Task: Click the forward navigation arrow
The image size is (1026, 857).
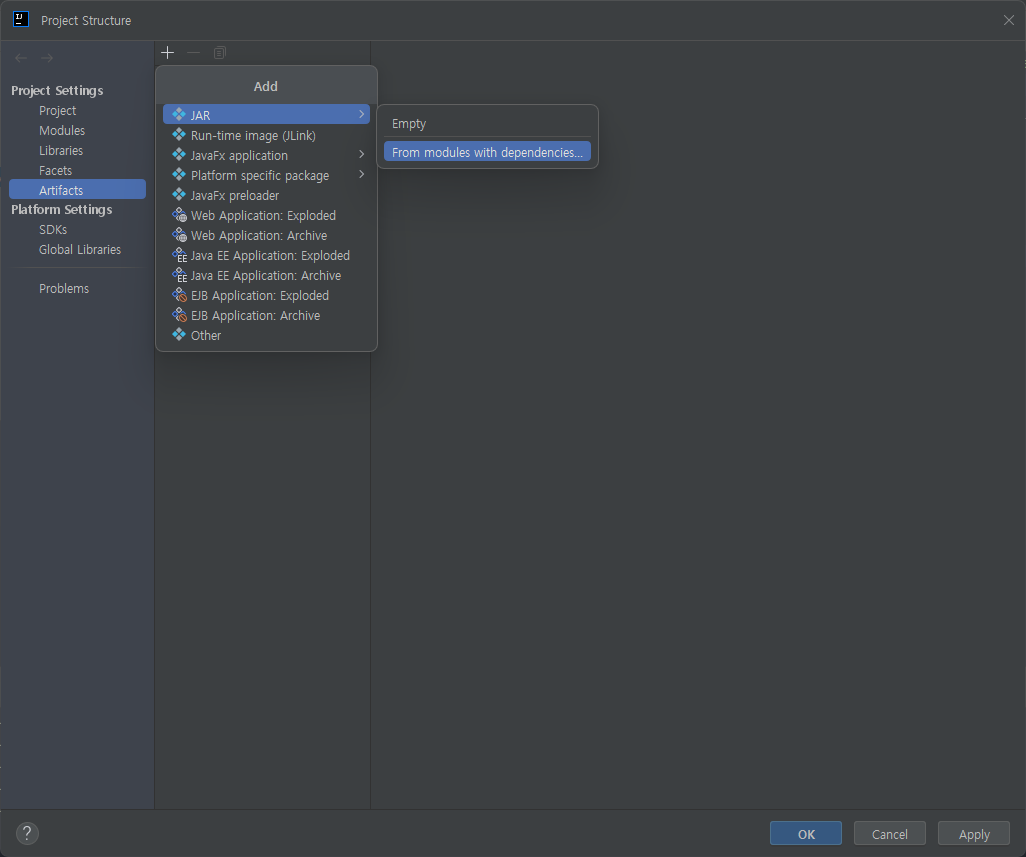Action: 47,58
